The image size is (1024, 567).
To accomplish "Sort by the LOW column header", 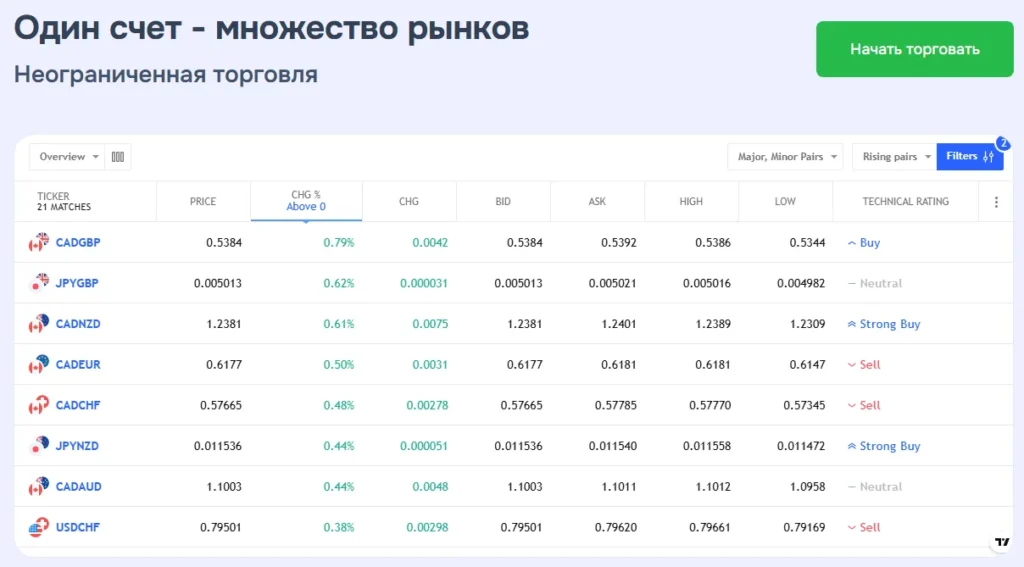I will click(785, 201).
